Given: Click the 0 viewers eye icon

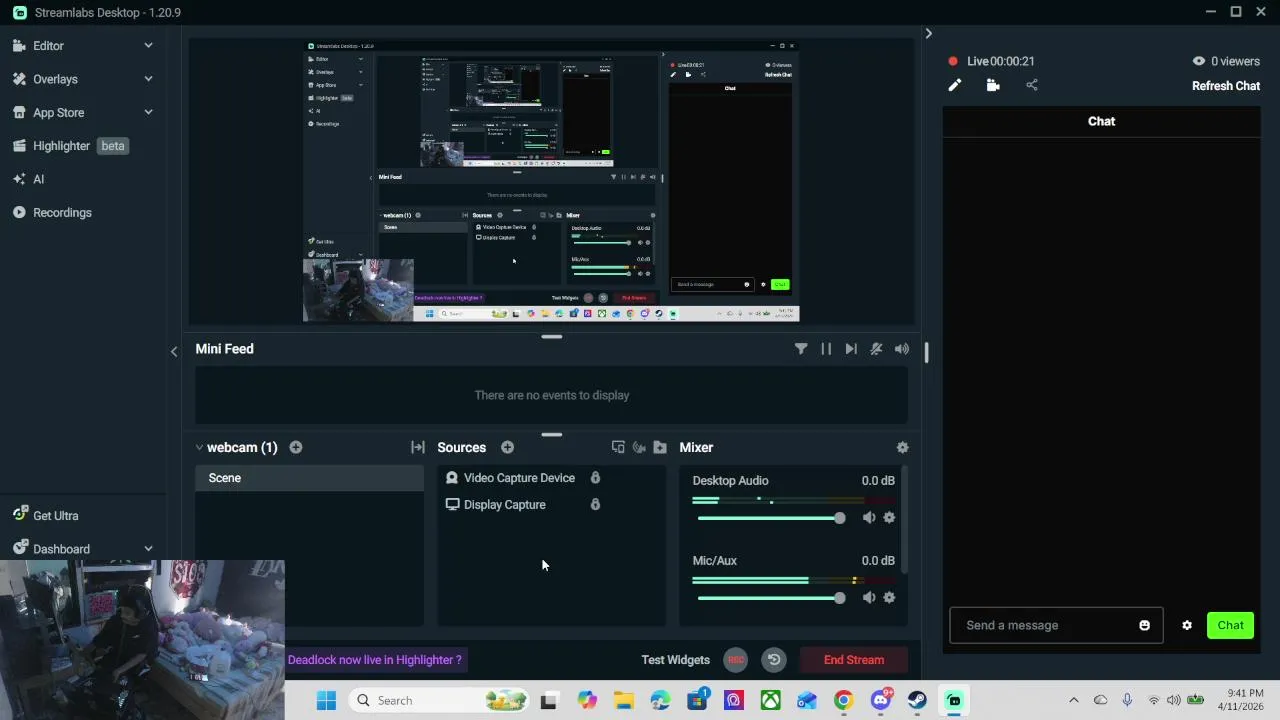Looking at the screenshot, I should pyautogui.click(x=1199, y=61).
